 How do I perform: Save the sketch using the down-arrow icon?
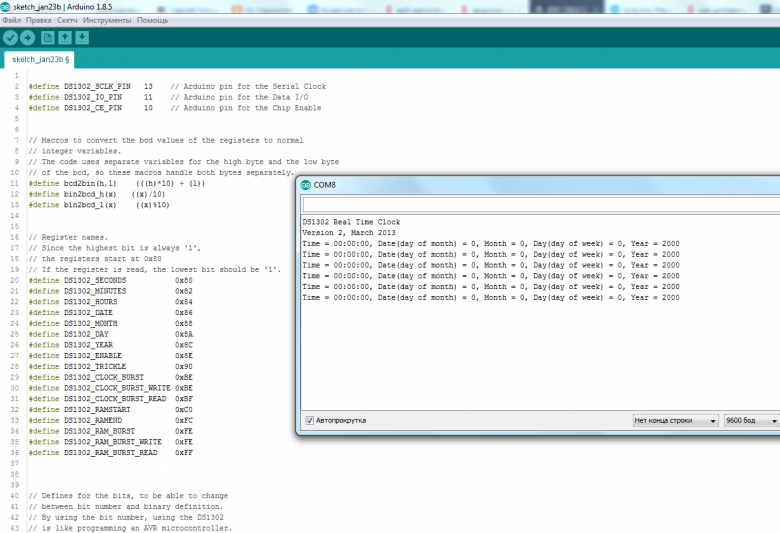click(x=82, y=38)
